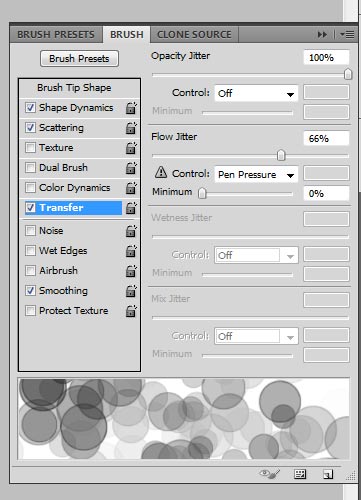
Task: Click the lock icon beside Dual Brush
Action: click(x=131, y=168)
